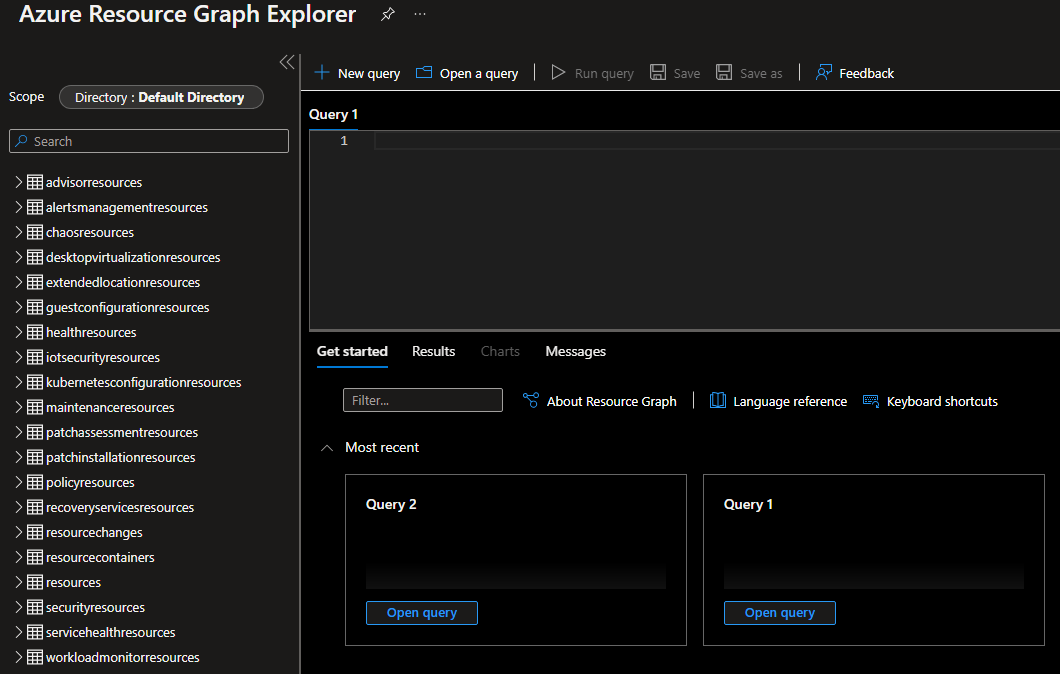Click the table icon beside chaosresources

click(35, 232)
